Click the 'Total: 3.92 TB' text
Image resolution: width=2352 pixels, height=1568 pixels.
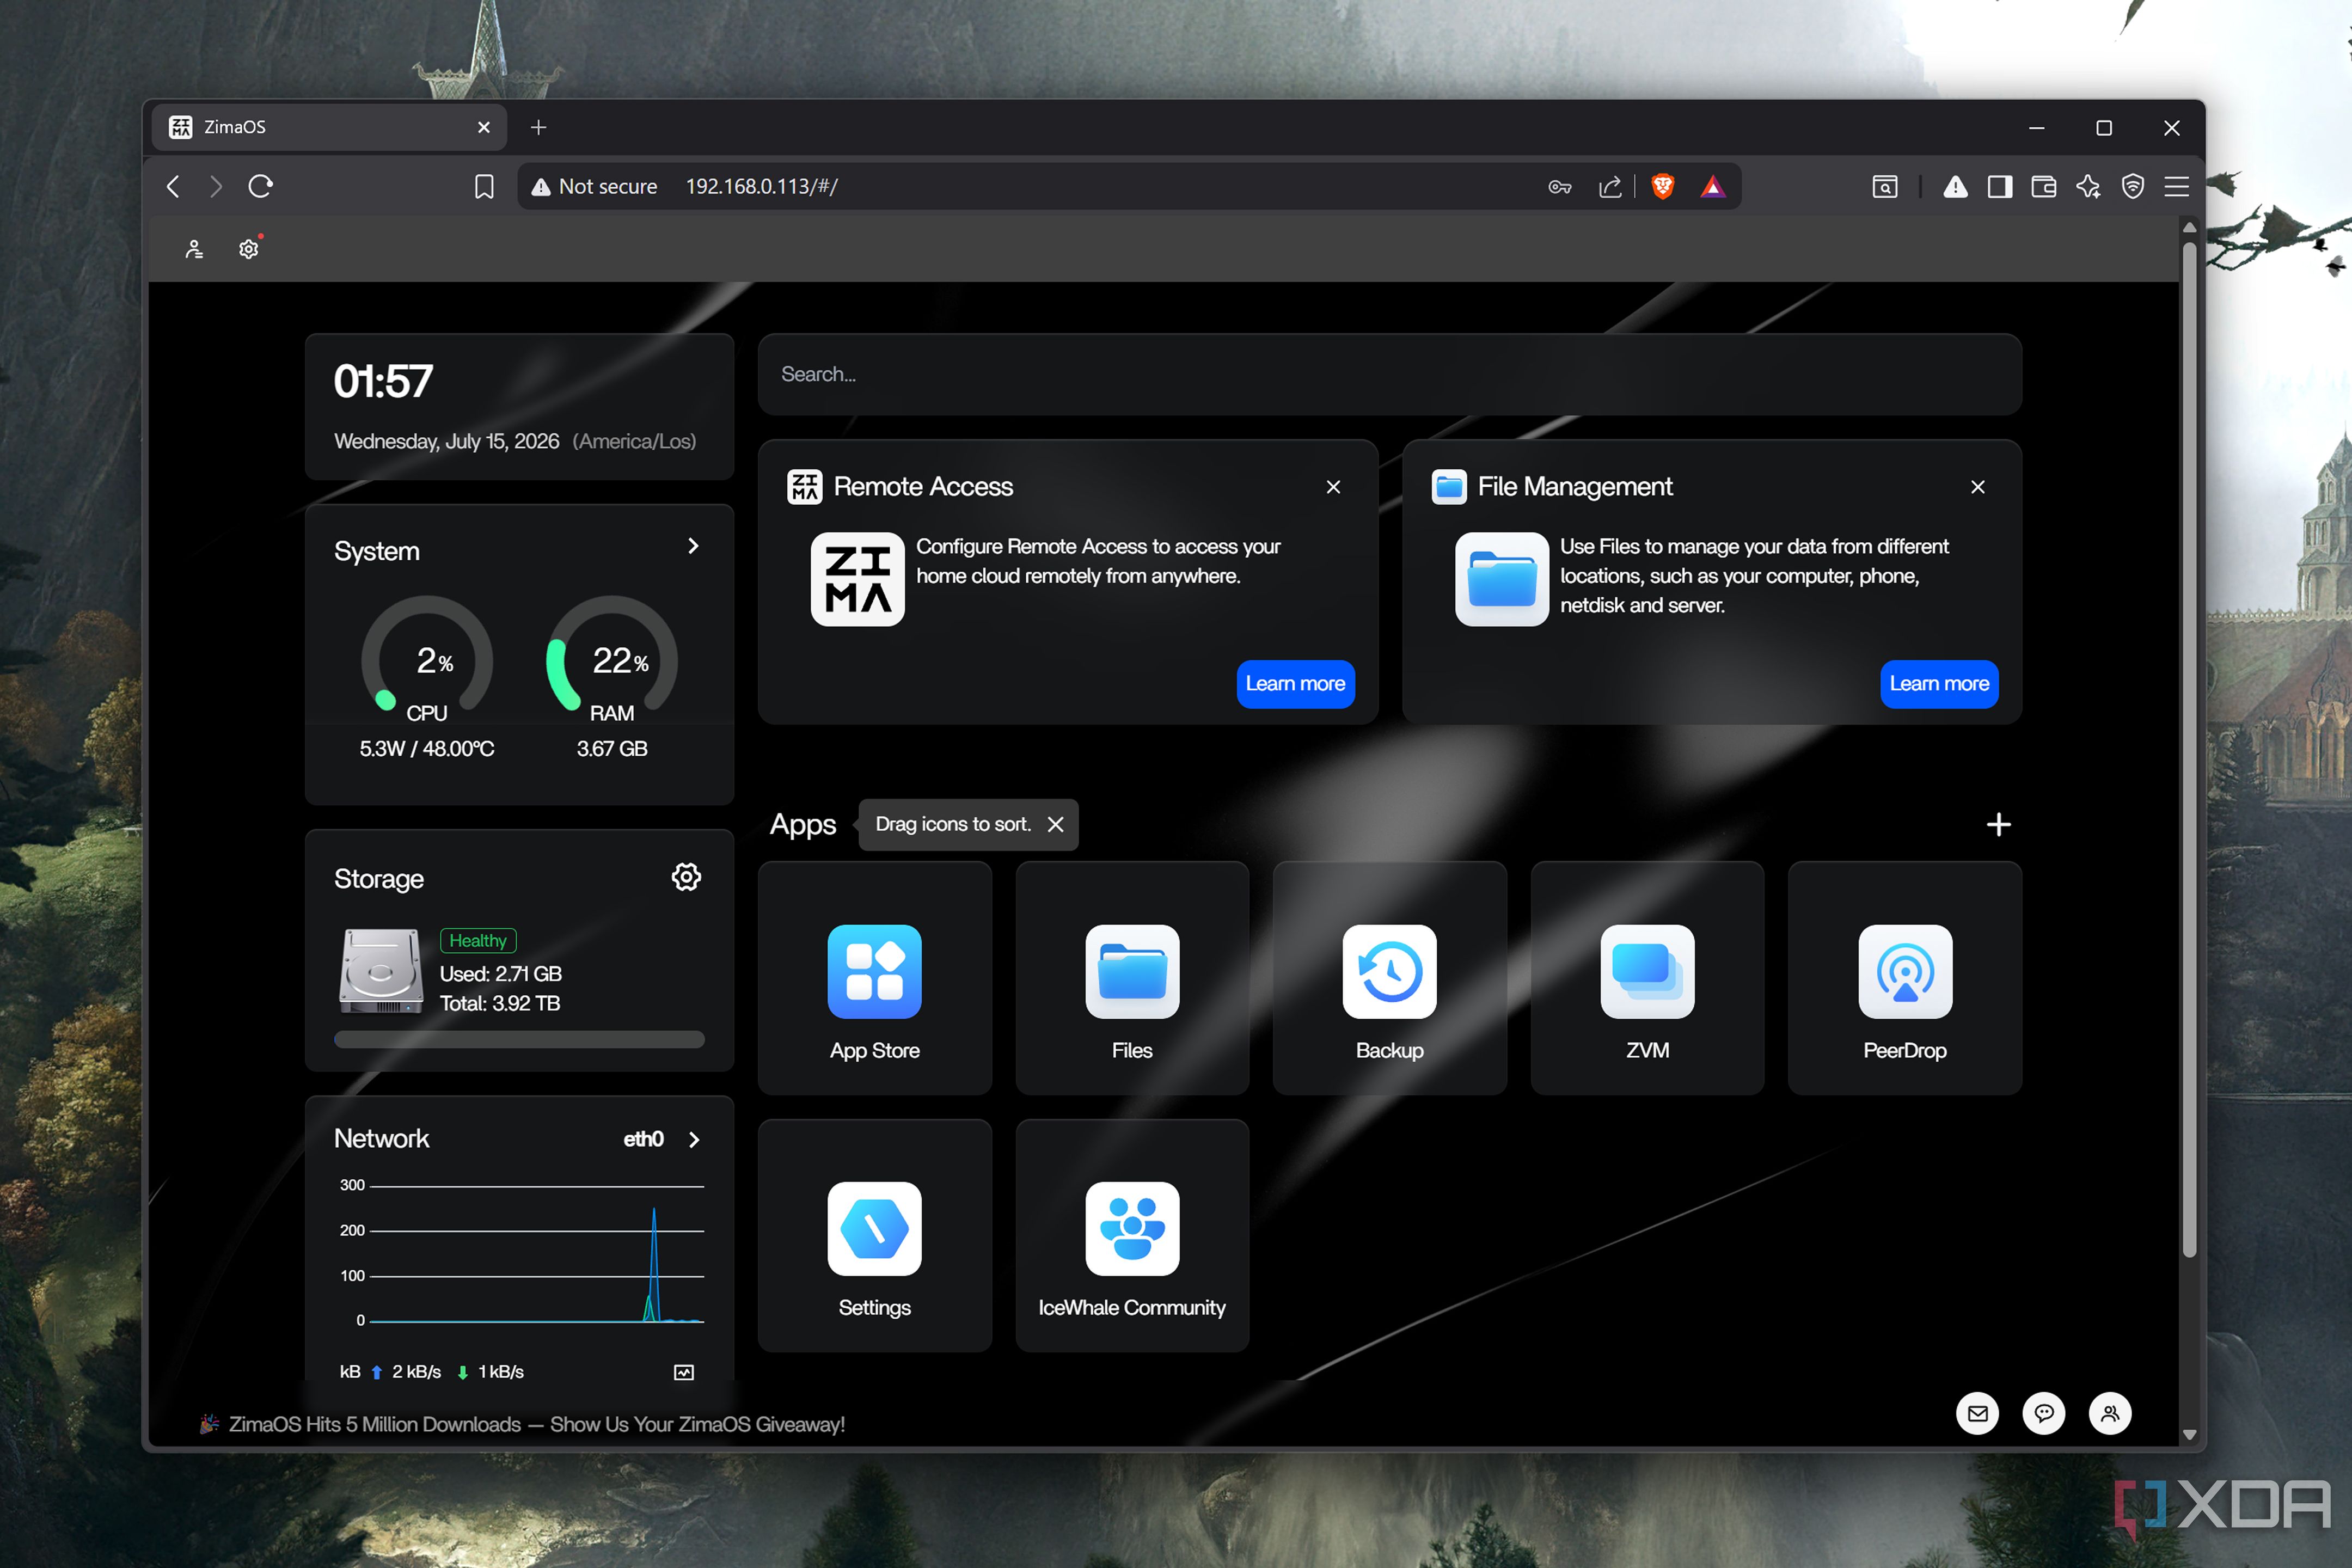(x=499, y=1003)
